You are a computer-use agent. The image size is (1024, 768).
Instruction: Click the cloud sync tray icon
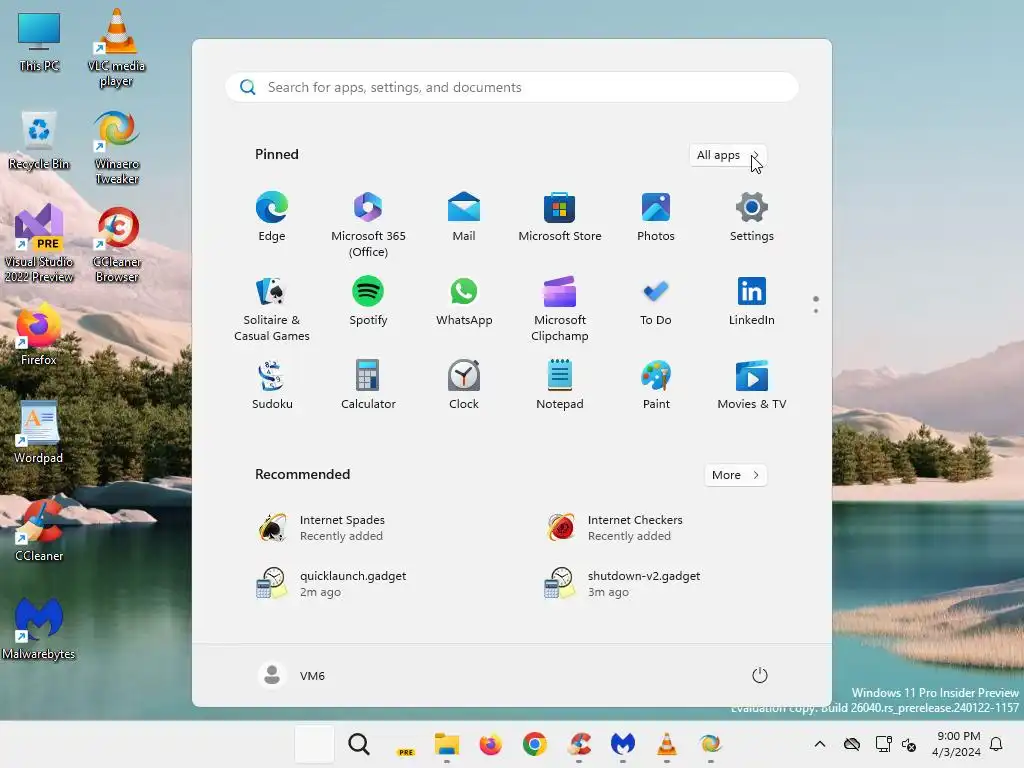[x=852, y=744]
